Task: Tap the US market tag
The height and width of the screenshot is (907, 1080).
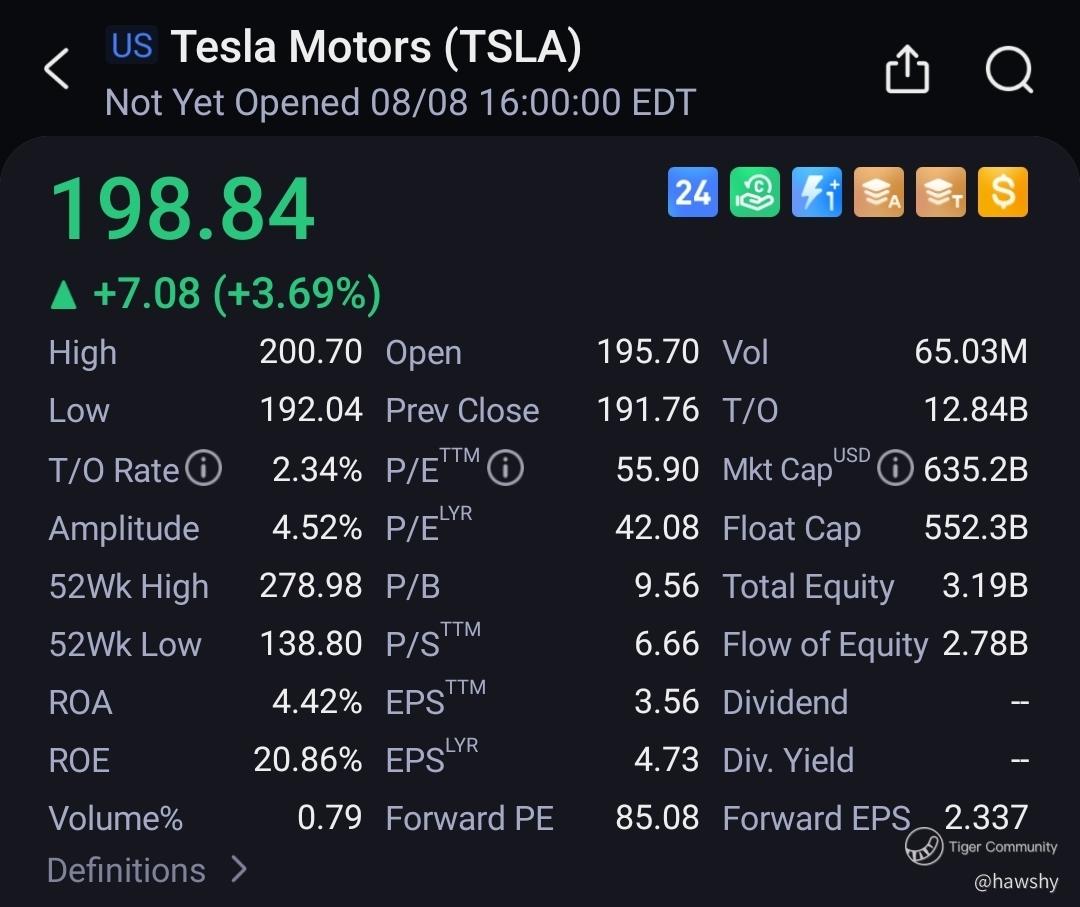Action: point(132,46)
